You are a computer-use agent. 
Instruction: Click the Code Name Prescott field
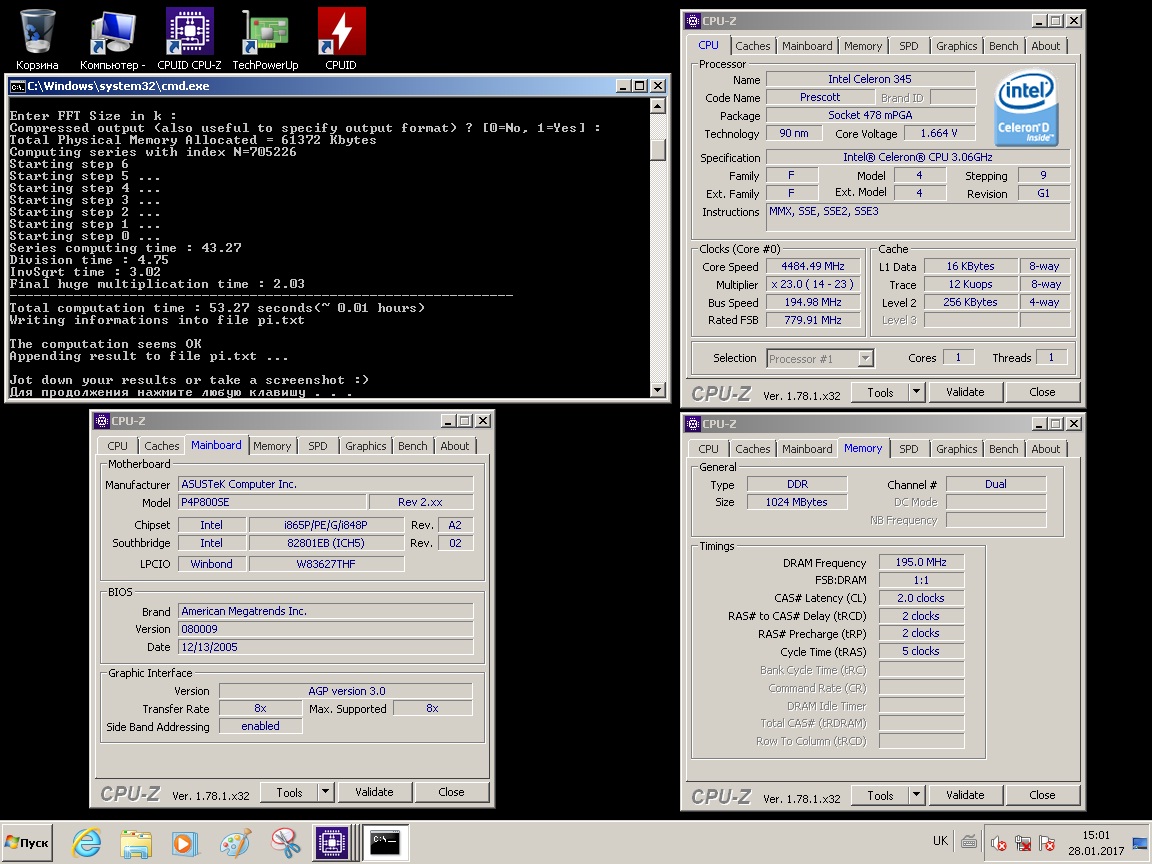[820, 97]
